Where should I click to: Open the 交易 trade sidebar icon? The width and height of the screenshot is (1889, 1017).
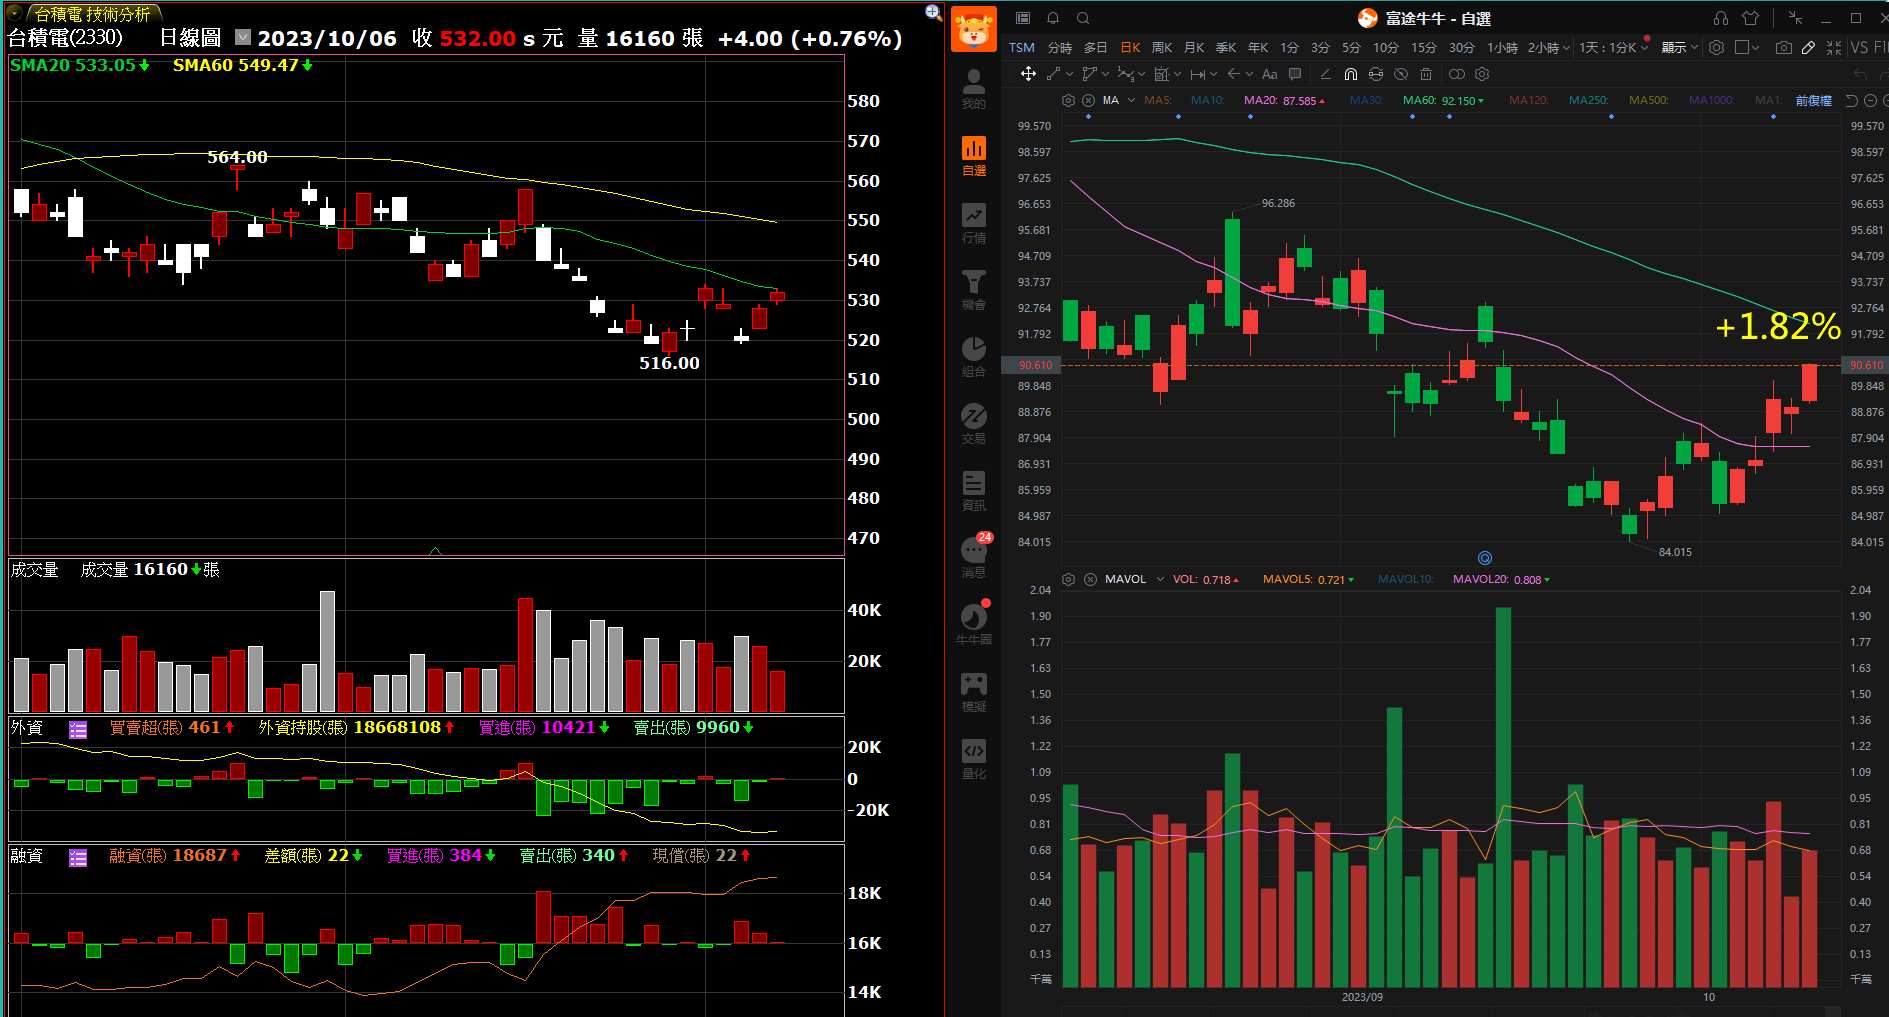tap(973, 424)
